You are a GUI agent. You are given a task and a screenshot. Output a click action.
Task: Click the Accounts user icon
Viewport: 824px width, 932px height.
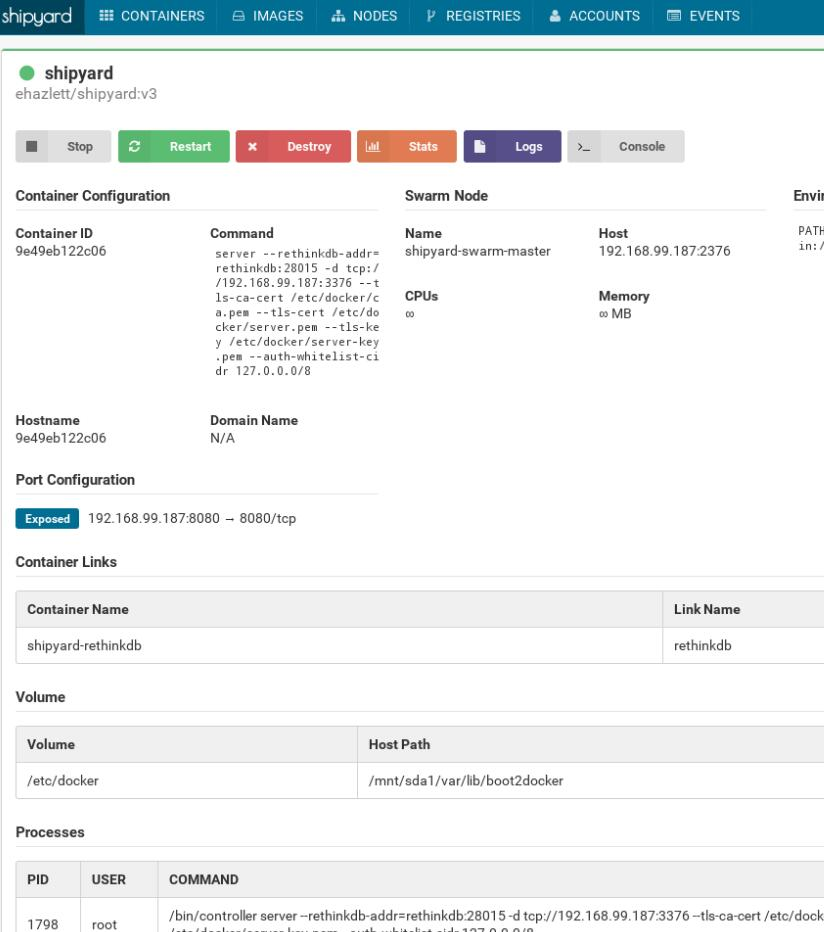point(555,16)
